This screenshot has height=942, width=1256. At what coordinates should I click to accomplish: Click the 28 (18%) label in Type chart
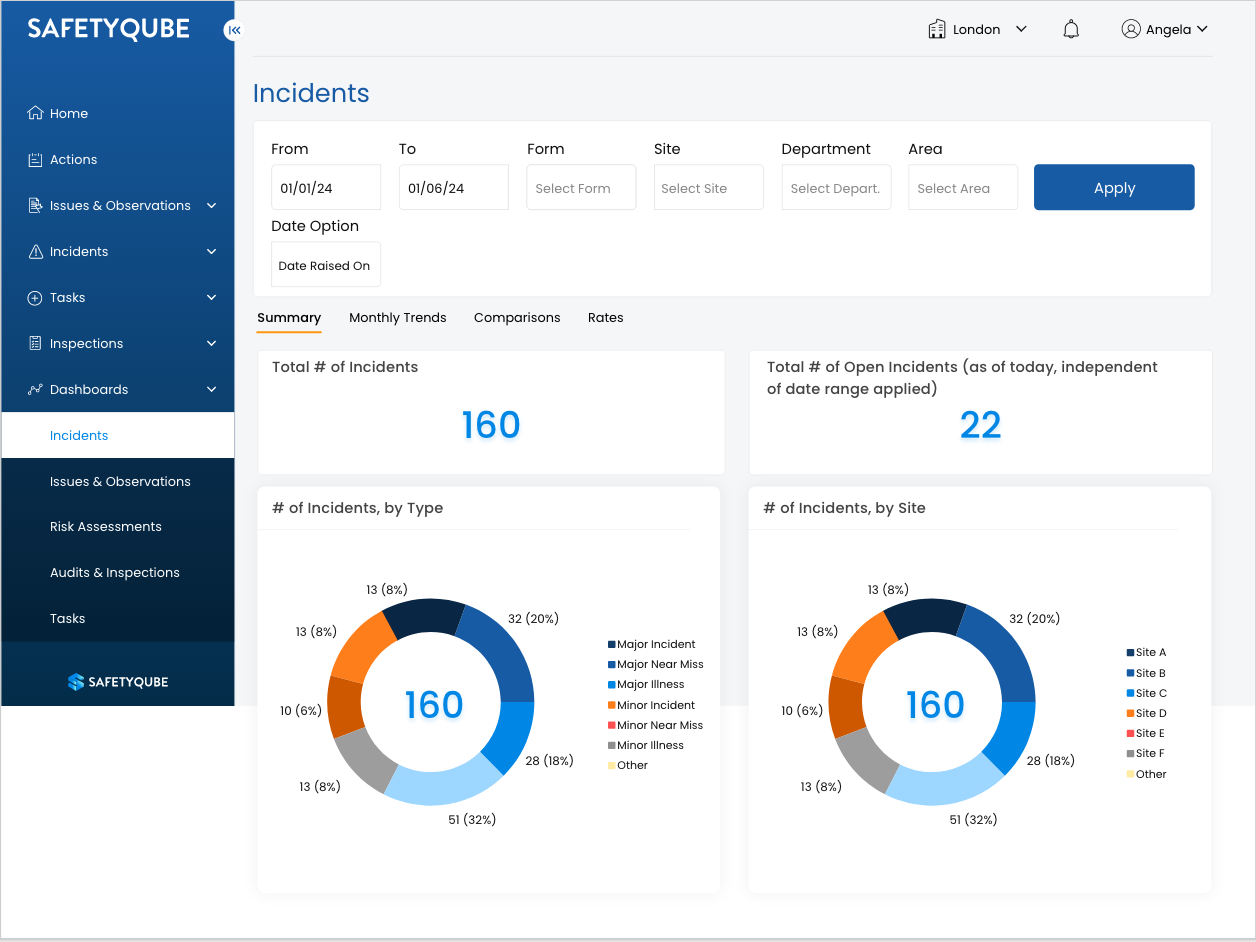[549, 761]
